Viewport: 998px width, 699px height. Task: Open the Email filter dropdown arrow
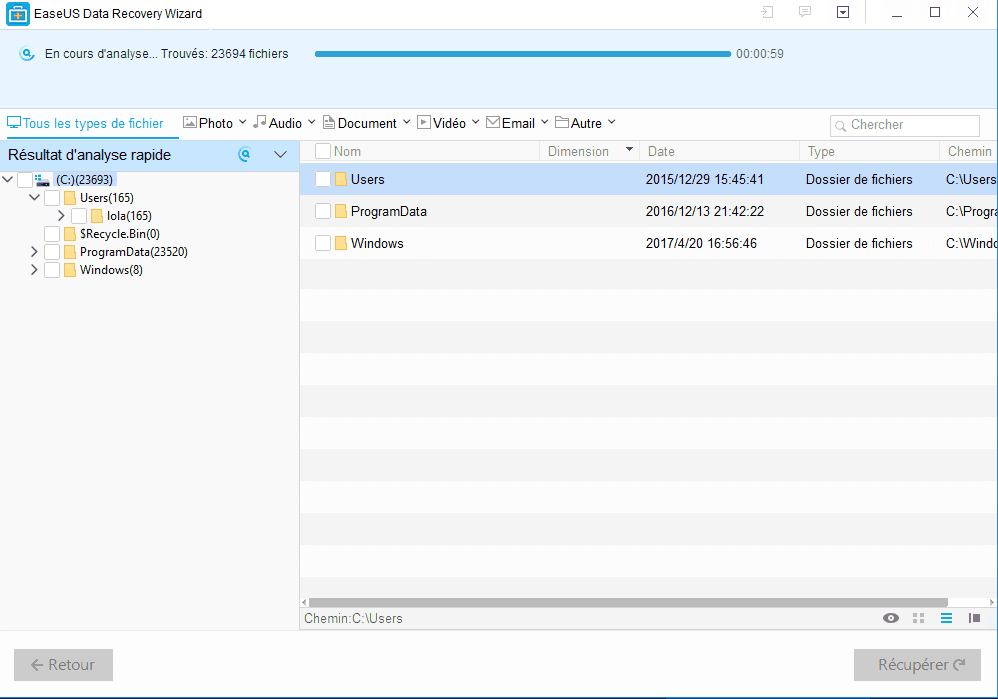[x=544, y=122]
